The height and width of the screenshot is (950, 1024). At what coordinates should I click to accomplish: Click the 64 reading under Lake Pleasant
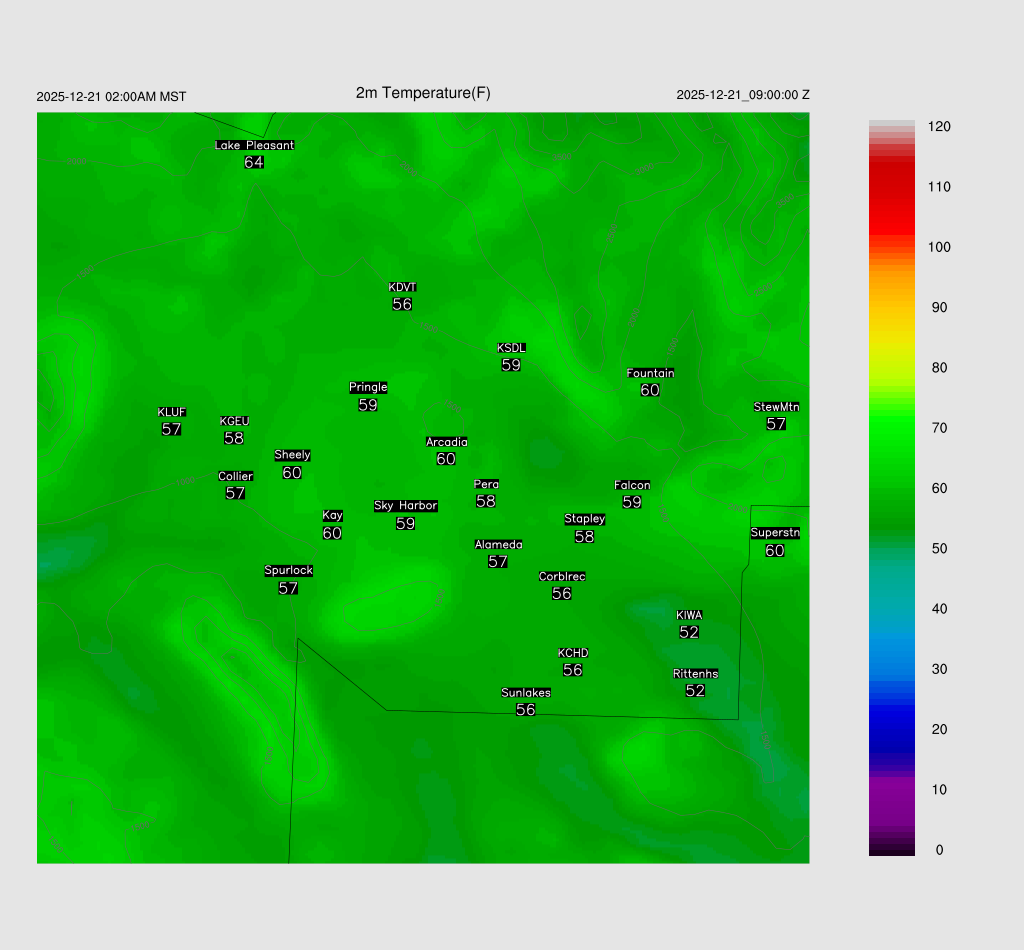pyautogui.click(x=254, y=162)
